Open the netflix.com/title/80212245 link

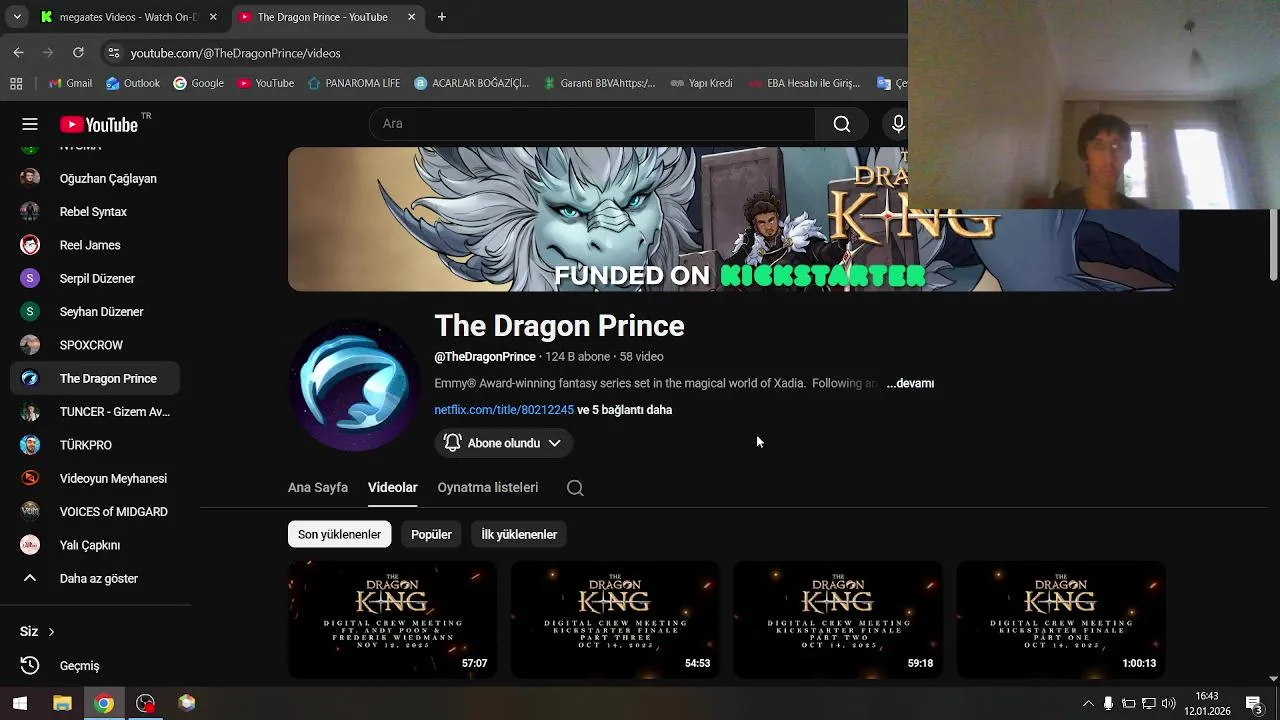(504, 410)
